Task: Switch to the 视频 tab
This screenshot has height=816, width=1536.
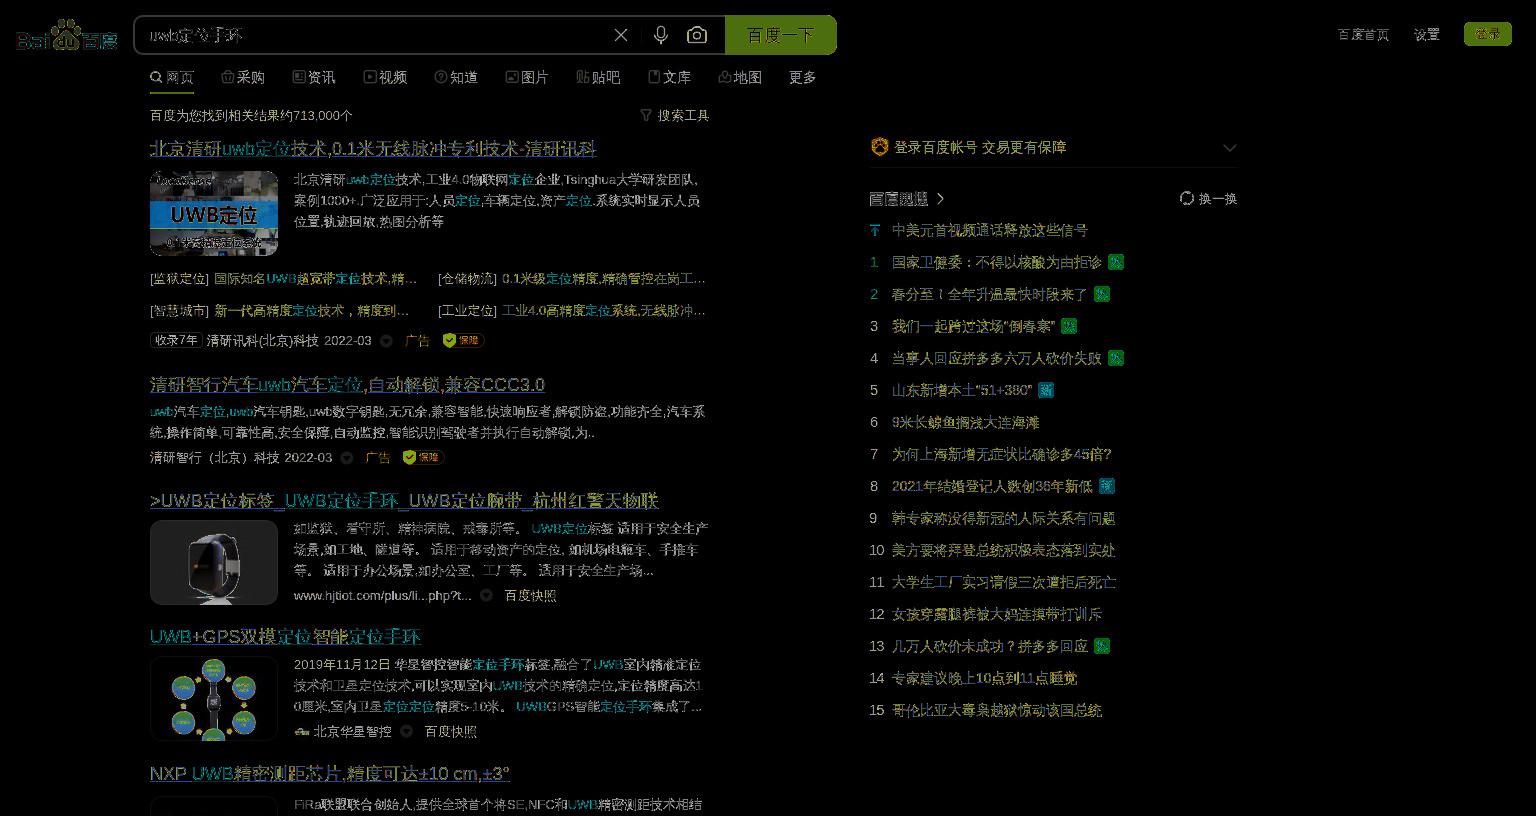Action: click(385, 77)
